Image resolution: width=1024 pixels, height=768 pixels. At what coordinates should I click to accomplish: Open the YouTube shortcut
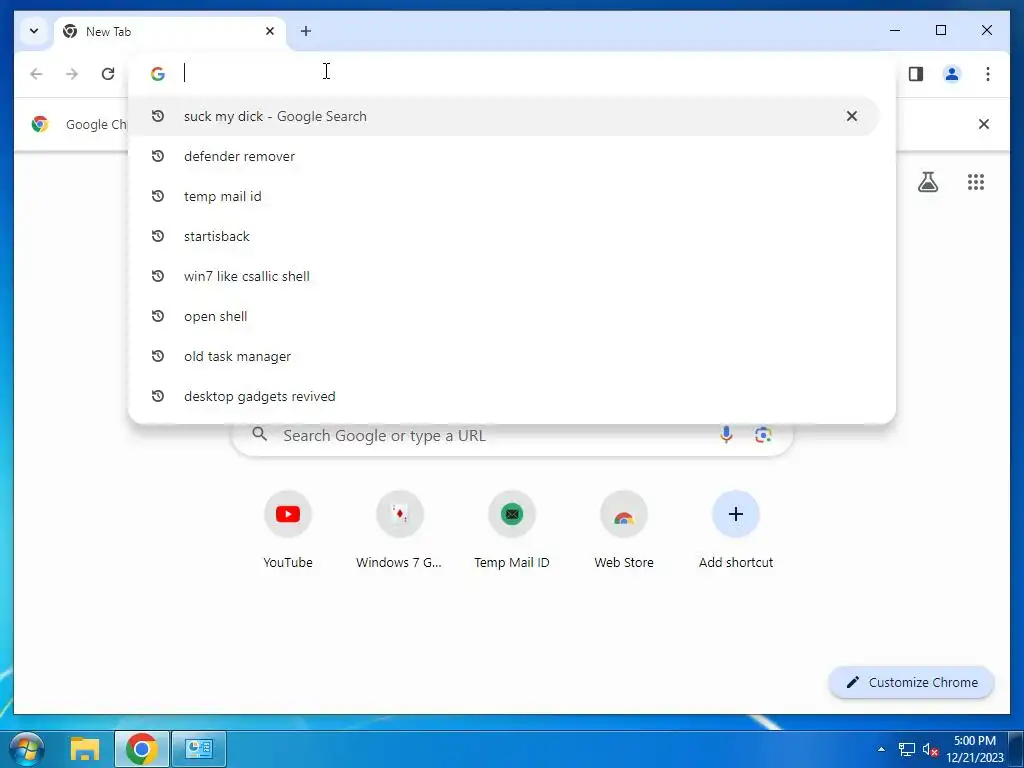(x=288, y=530)
